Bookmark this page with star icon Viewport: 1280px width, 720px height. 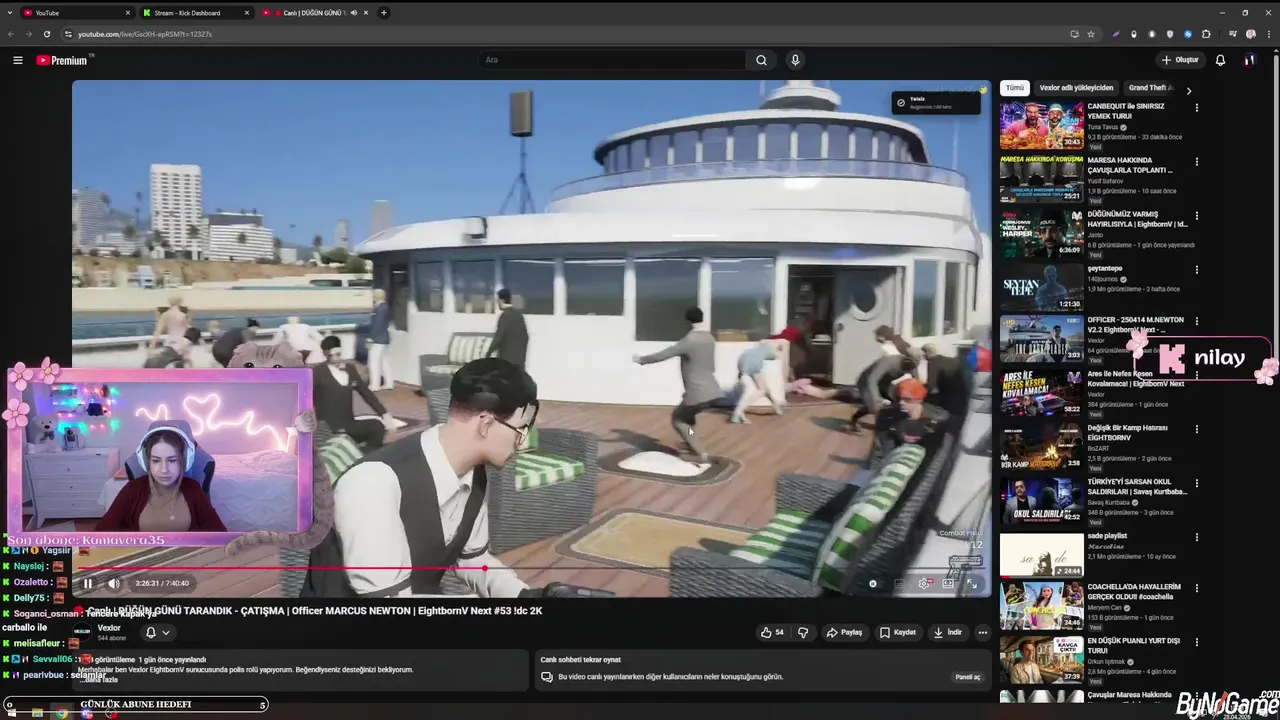pyautogui.click(x=1091, y=34)
